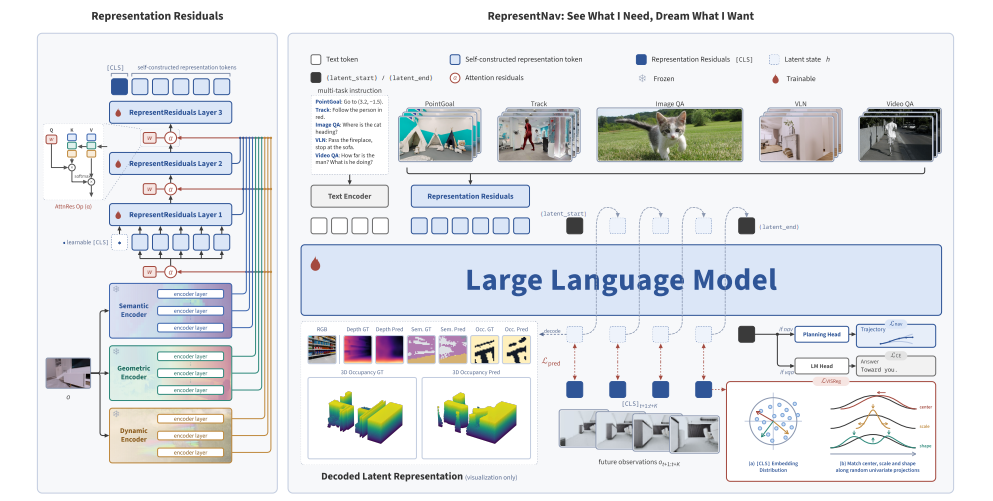
Task: Click the black (latent_start) / (latent_end) legend square
Action: (316, 78)
